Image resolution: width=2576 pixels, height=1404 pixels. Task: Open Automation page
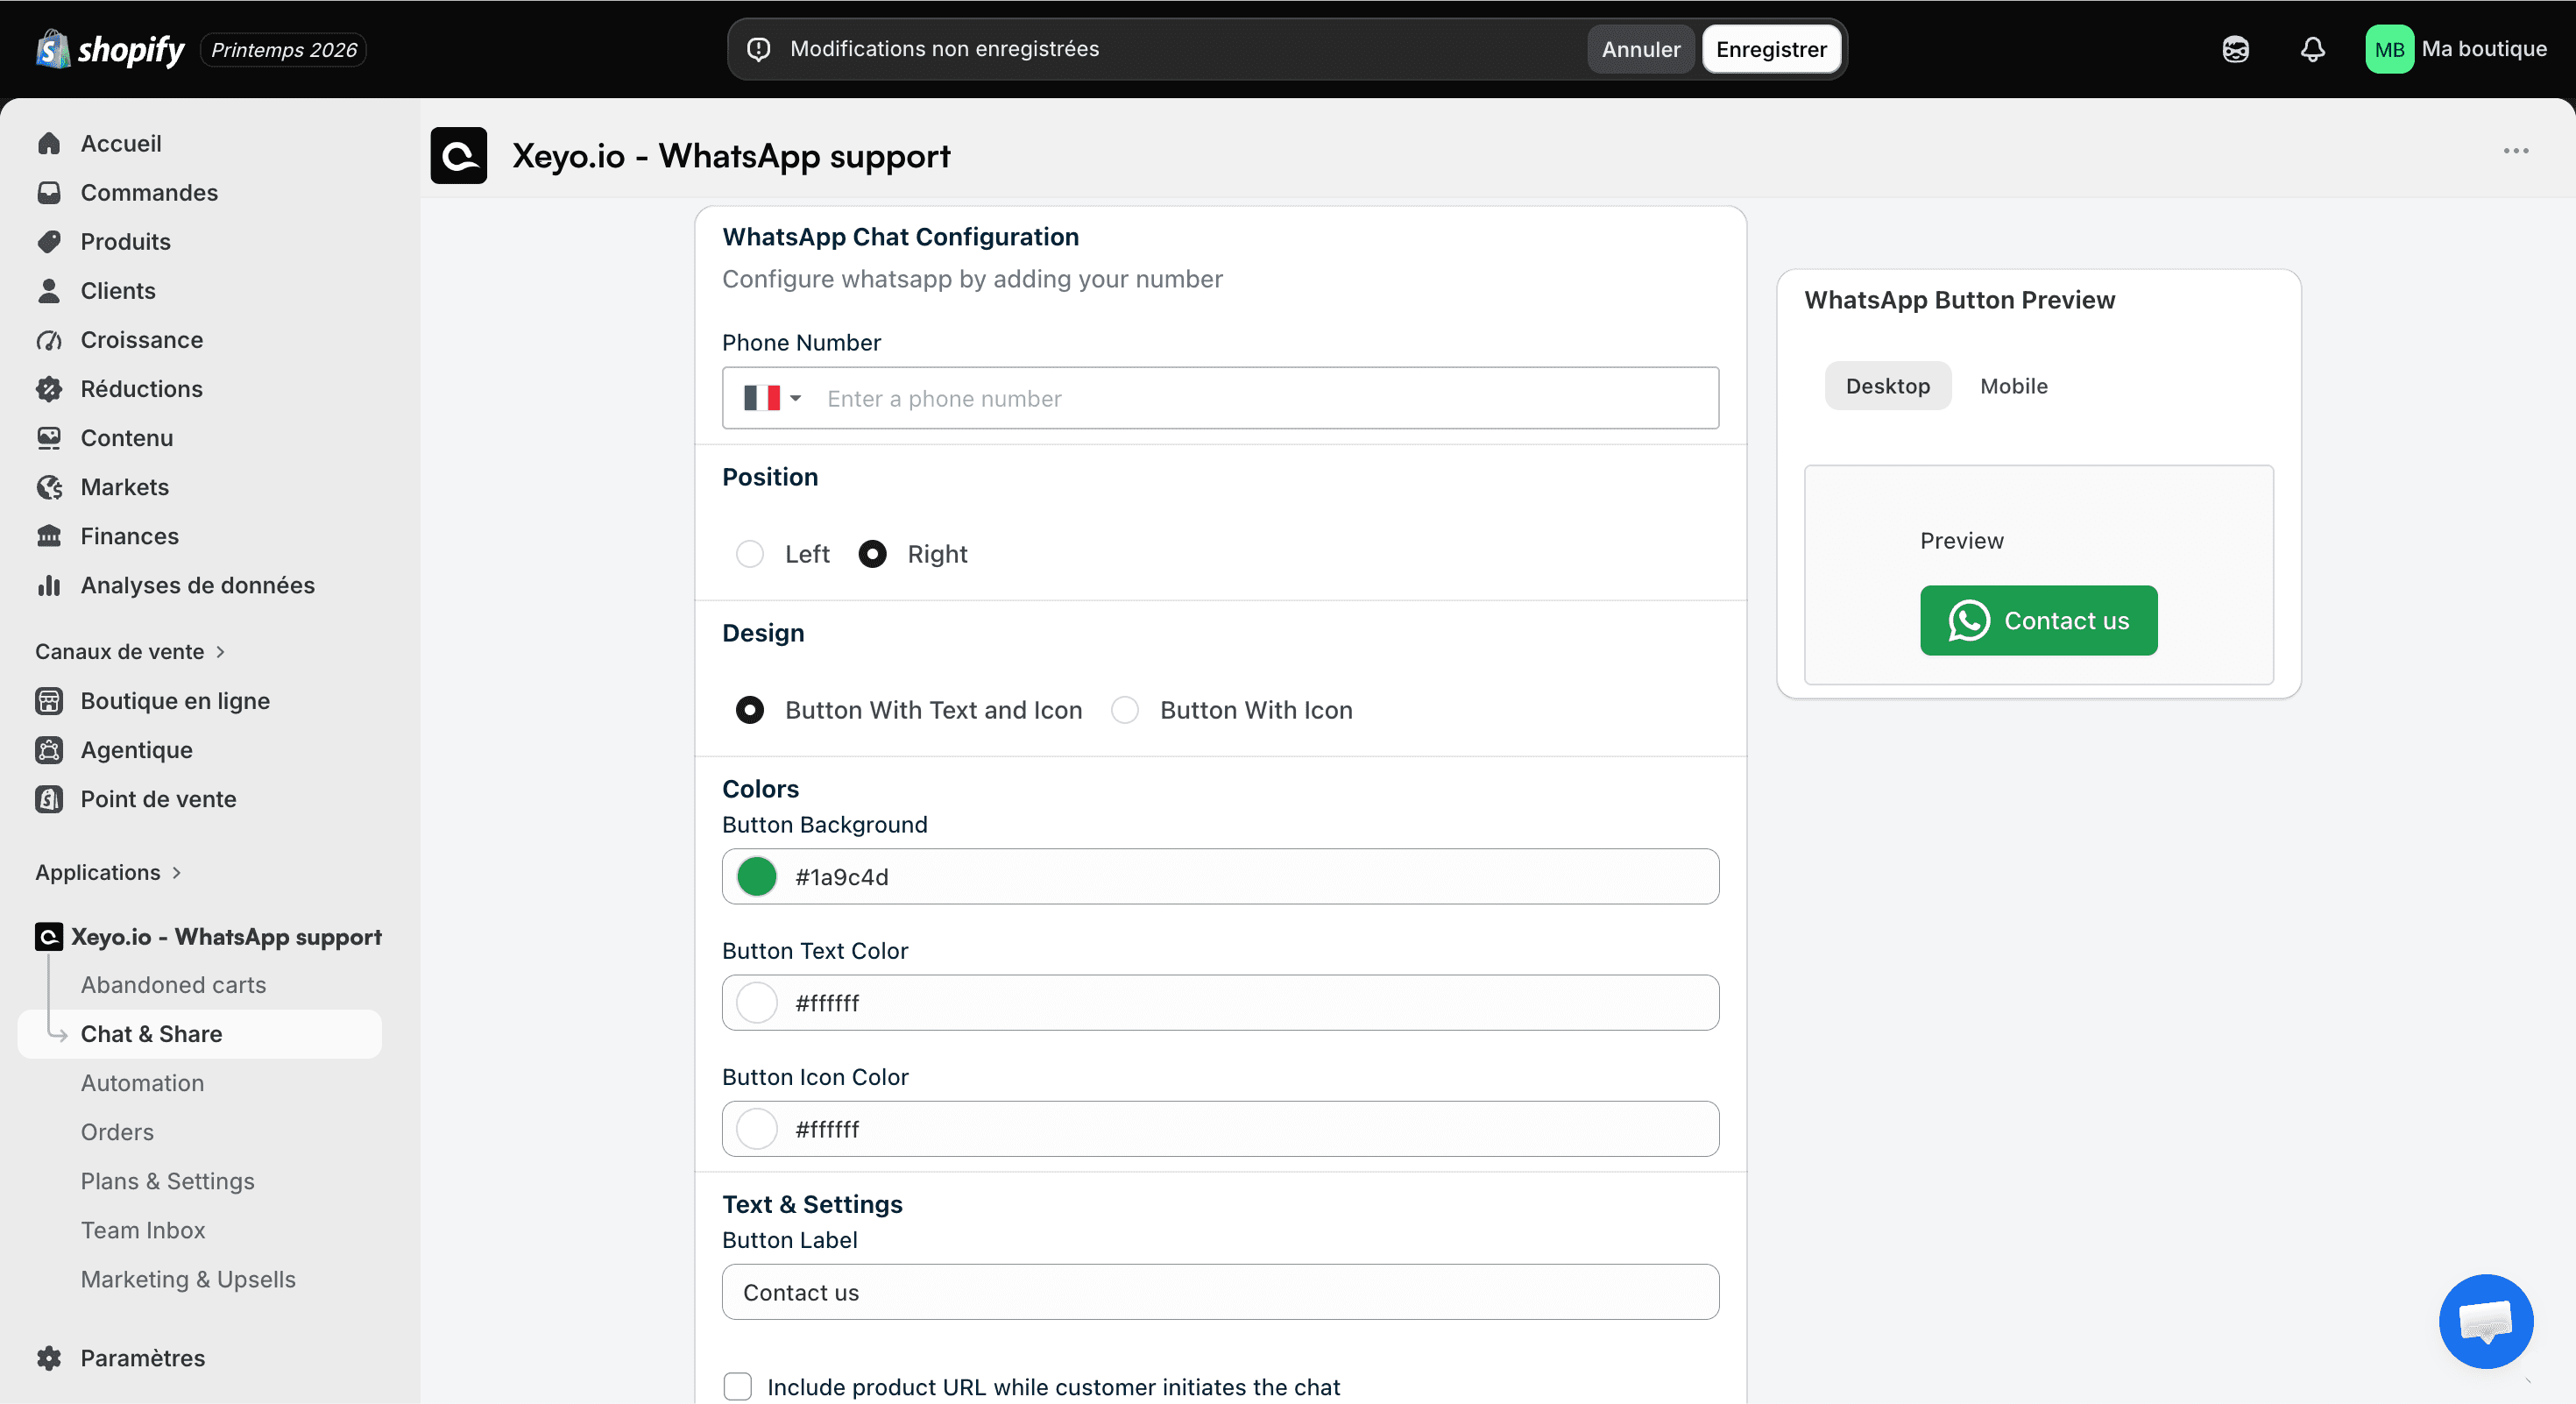[142, 1082]
